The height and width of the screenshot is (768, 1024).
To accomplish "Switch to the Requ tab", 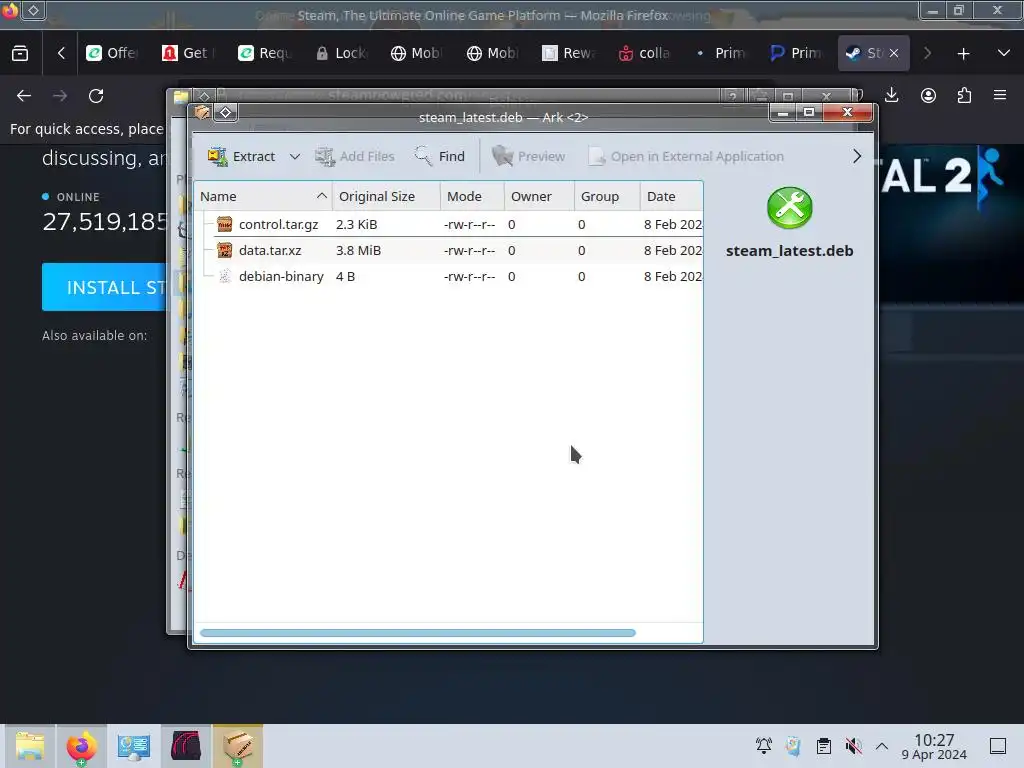I will pyautogui.click(x=265, y=54).
